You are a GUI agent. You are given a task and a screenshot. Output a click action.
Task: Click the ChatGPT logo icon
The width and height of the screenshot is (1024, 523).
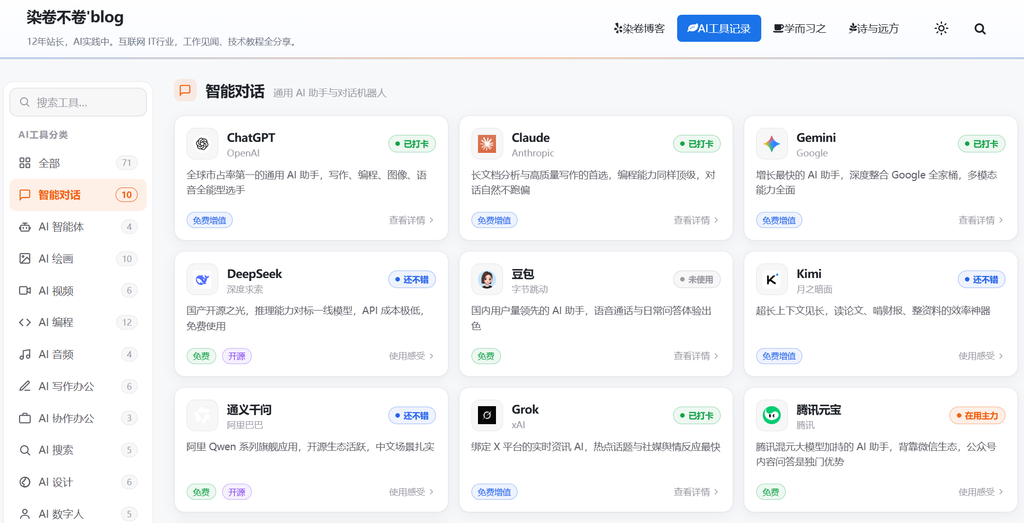[202, 144]
